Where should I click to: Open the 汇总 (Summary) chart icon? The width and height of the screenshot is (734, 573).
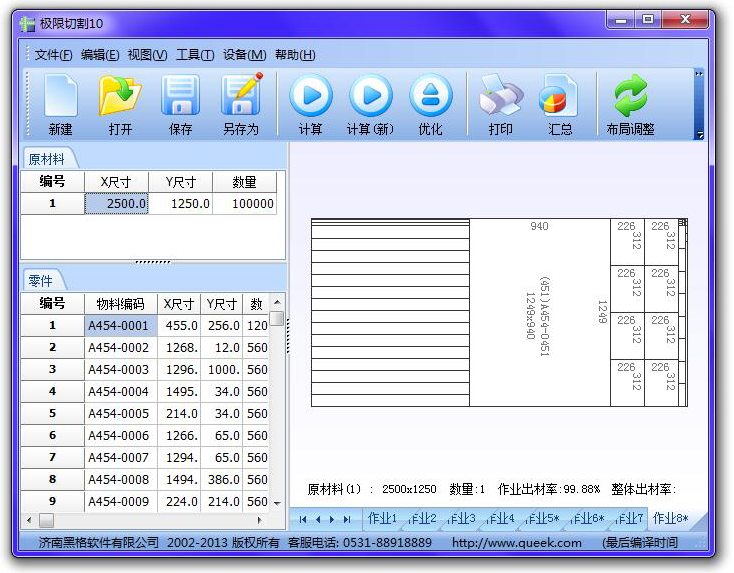(559, 96)
